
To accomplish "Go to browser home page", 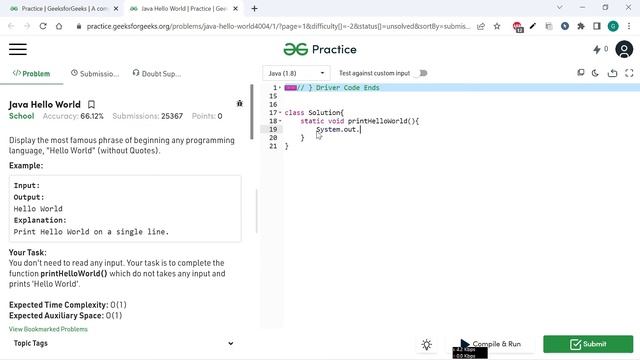I will [59, 26].
